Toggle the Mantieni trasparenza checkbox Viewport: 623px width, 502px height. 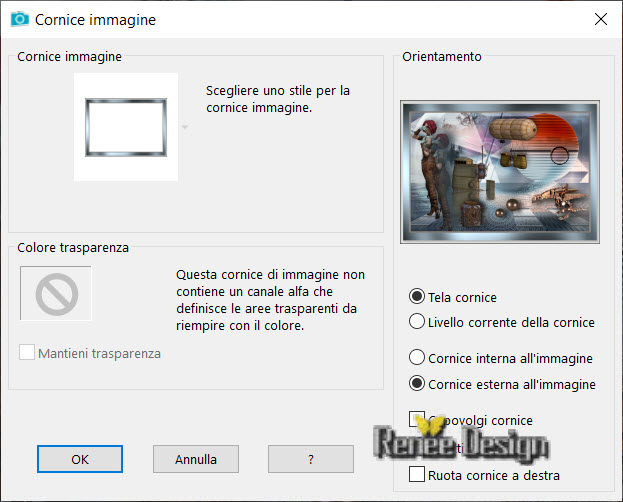27,352
